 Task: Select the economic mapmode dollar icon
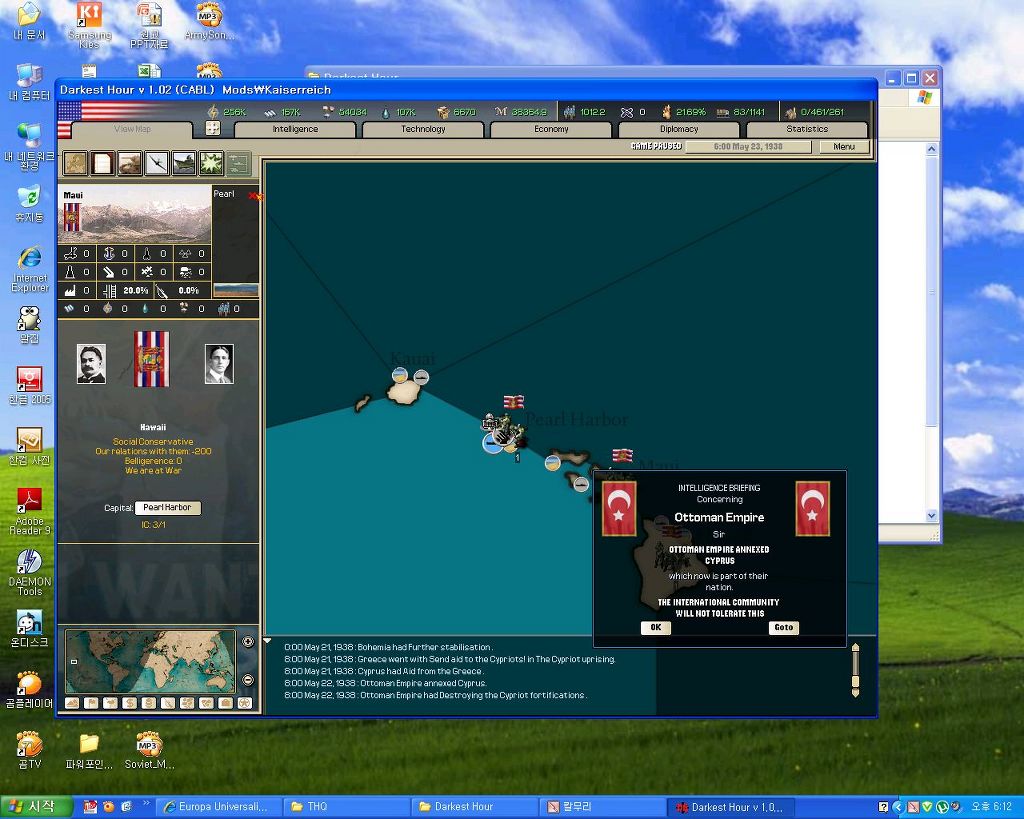pyautogui.click(x=129, y=703)
